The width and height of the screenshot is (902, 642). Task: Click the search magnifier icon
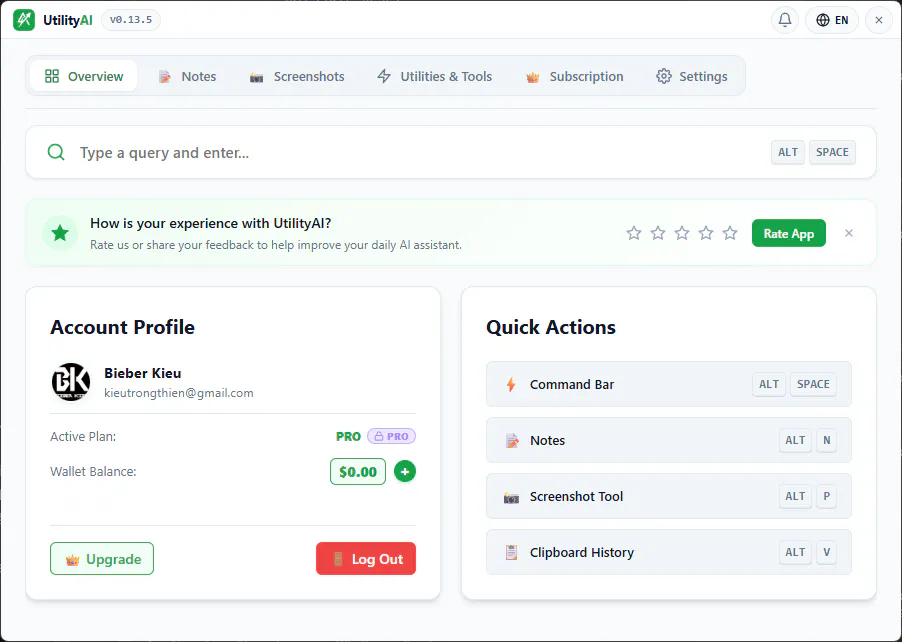point(56,152)
